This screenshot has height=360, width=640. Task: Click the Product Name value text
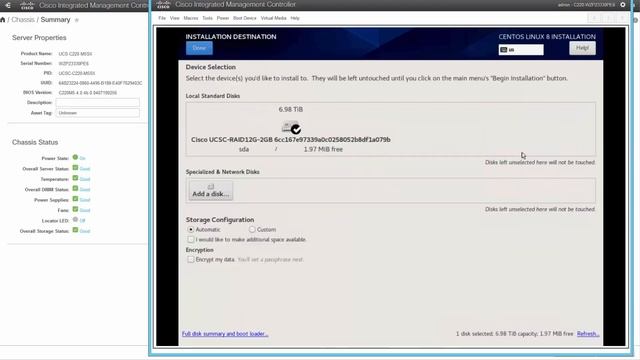point(76,54)
